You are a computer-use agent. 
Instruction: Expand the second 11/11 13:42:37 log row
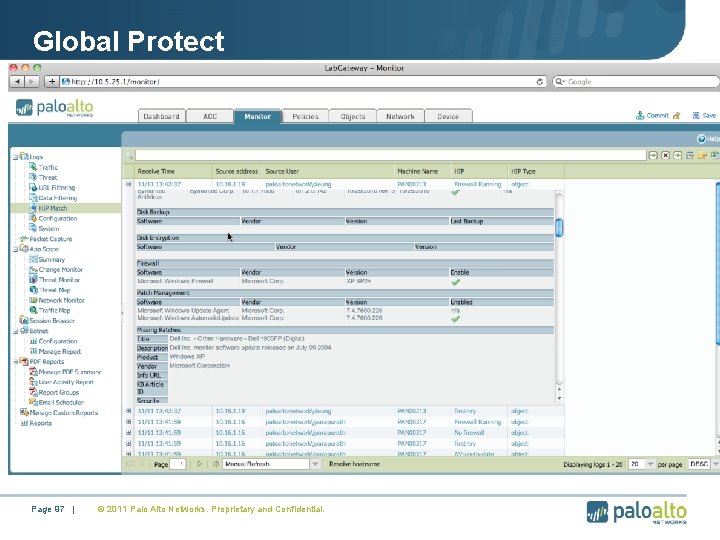click(x=129, y=411)
